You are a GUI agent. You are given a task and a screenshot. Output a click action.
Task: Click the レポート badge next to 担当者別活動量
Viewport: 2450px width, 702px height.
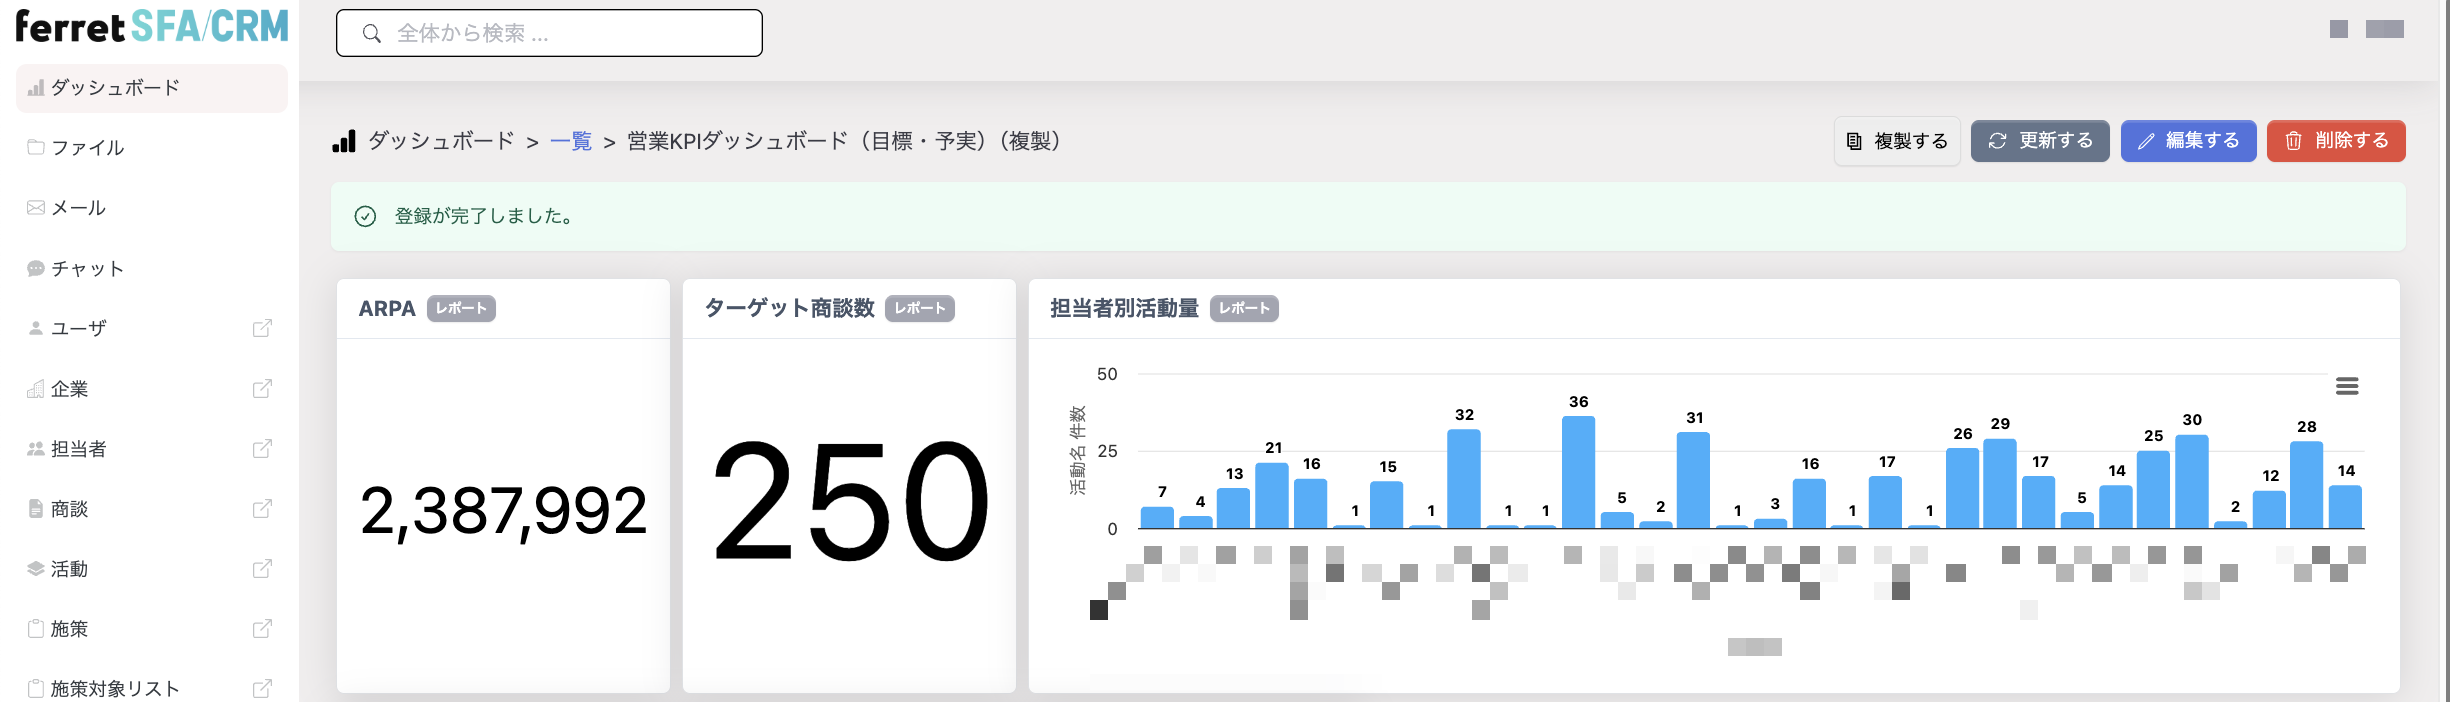tap(1244, 309)
